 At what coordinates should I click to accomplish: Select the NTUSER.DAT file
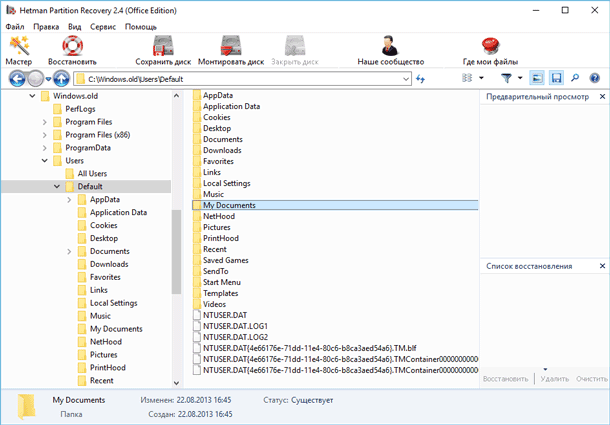click(220, 315)
